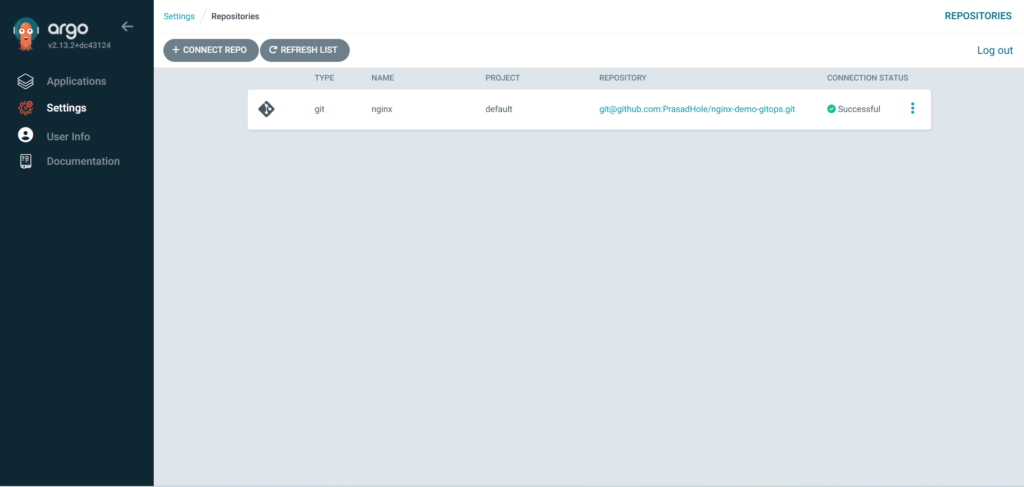Click the green Successful status checkmark
Viewport: 1024px width, 487px height.
pos(831,109)
